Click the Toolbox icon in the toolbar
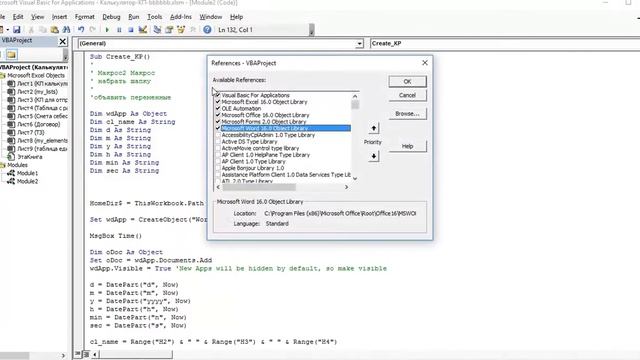 193,30
